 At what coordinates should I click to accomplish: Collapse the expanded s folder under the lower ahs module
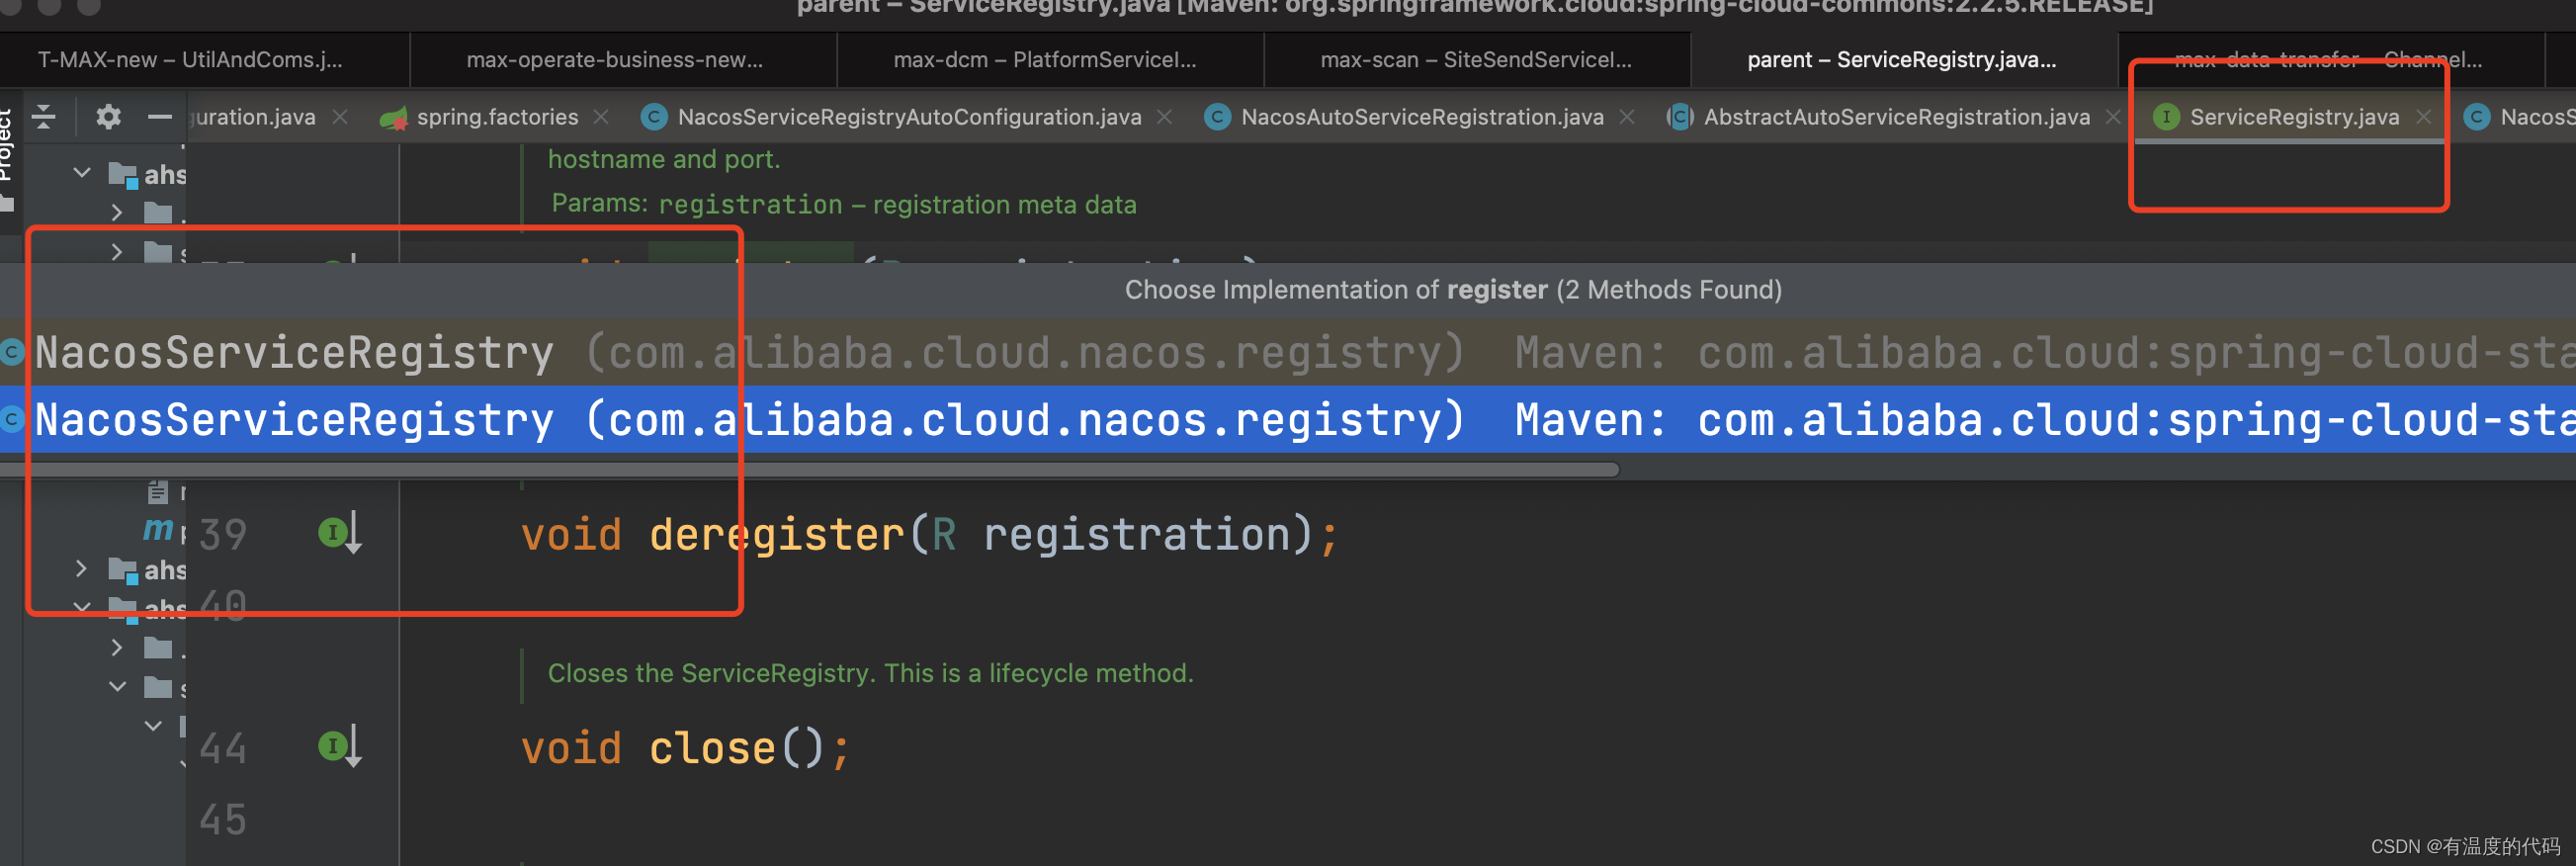pyautogui.click(x=117, y=687)
